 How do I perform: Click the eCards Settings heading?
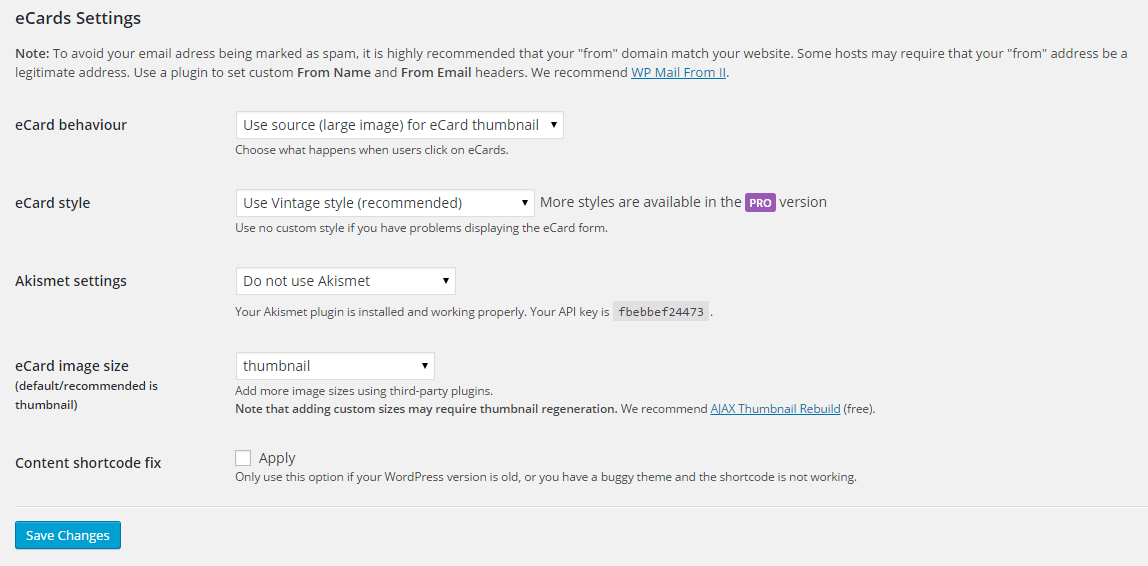(78, 18)
